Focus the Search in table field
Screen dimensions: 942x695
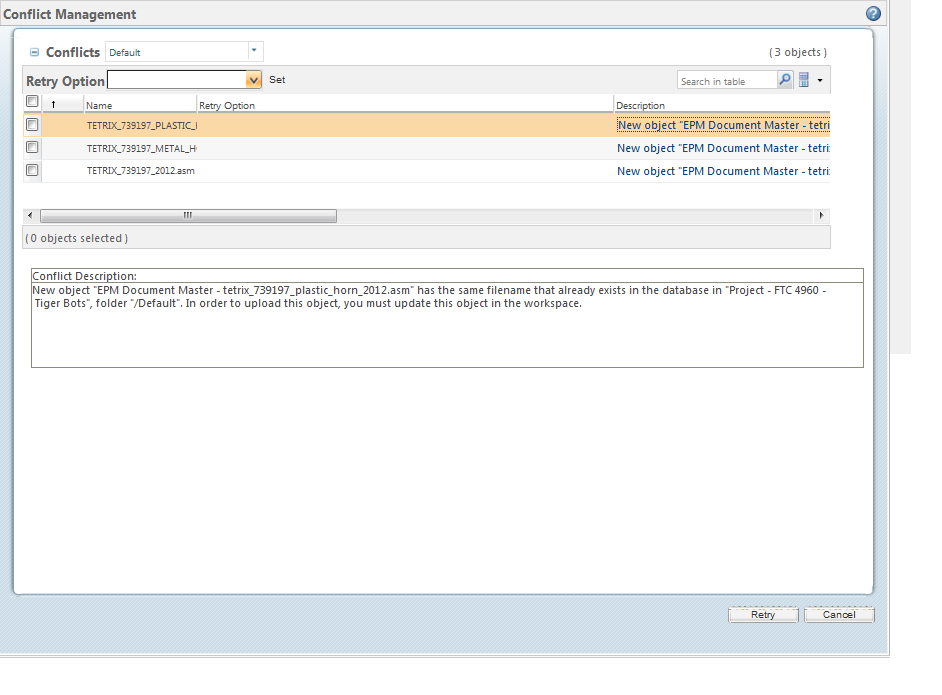point(727,81)
